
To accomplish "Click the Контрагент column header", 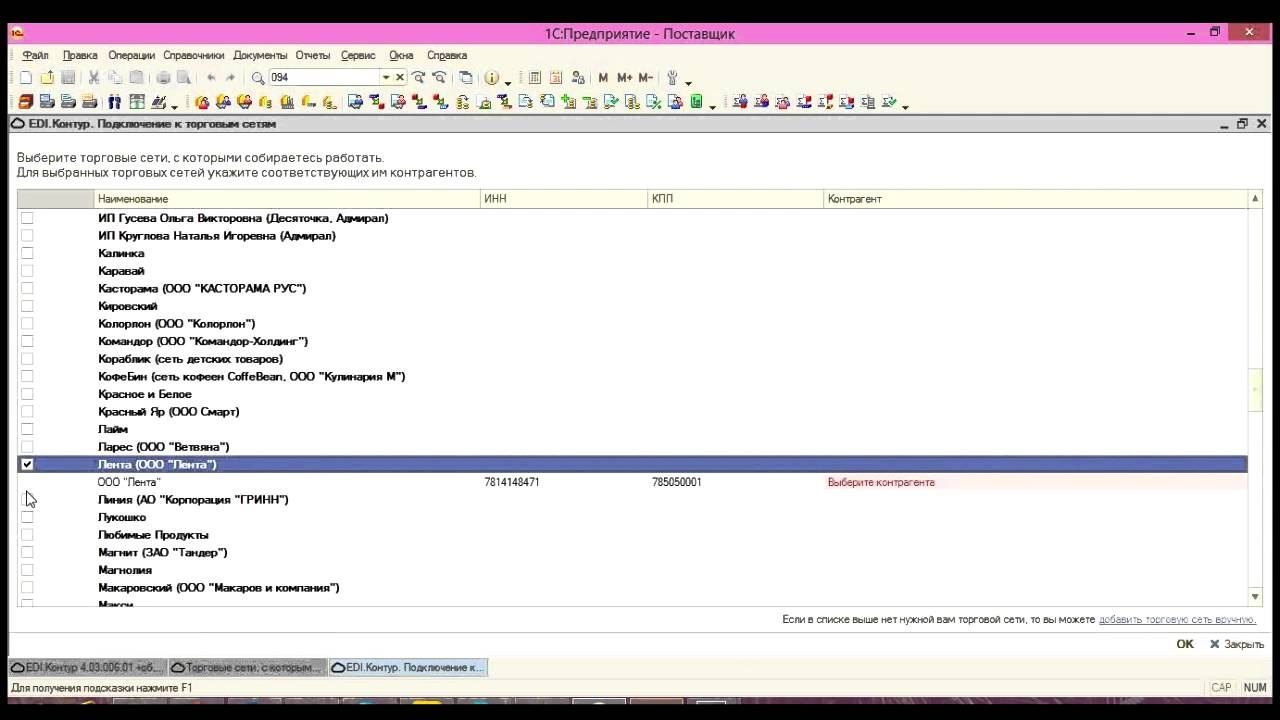I will point(1035,199).
